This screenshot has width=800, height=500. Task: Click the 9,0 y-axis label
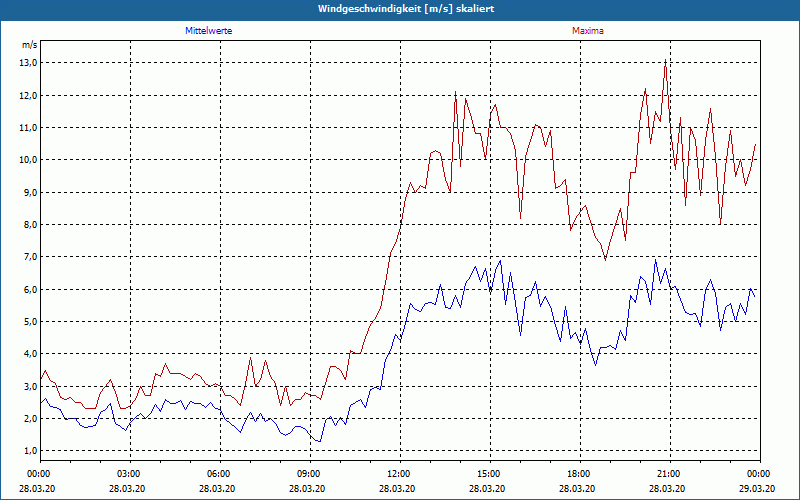pyautogui.click(x=31, y=192)
